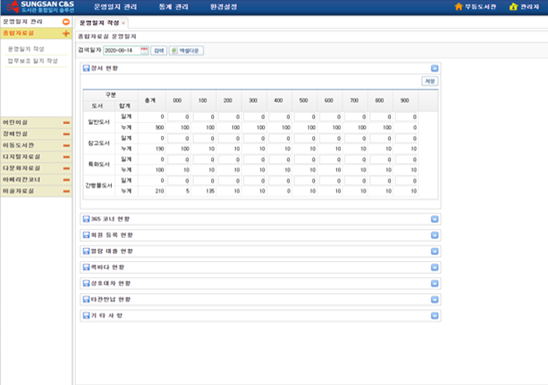The image size is (548, 385).
Task: Open the 운영일지 관리 top menu
Action: (x=115, y=7)
